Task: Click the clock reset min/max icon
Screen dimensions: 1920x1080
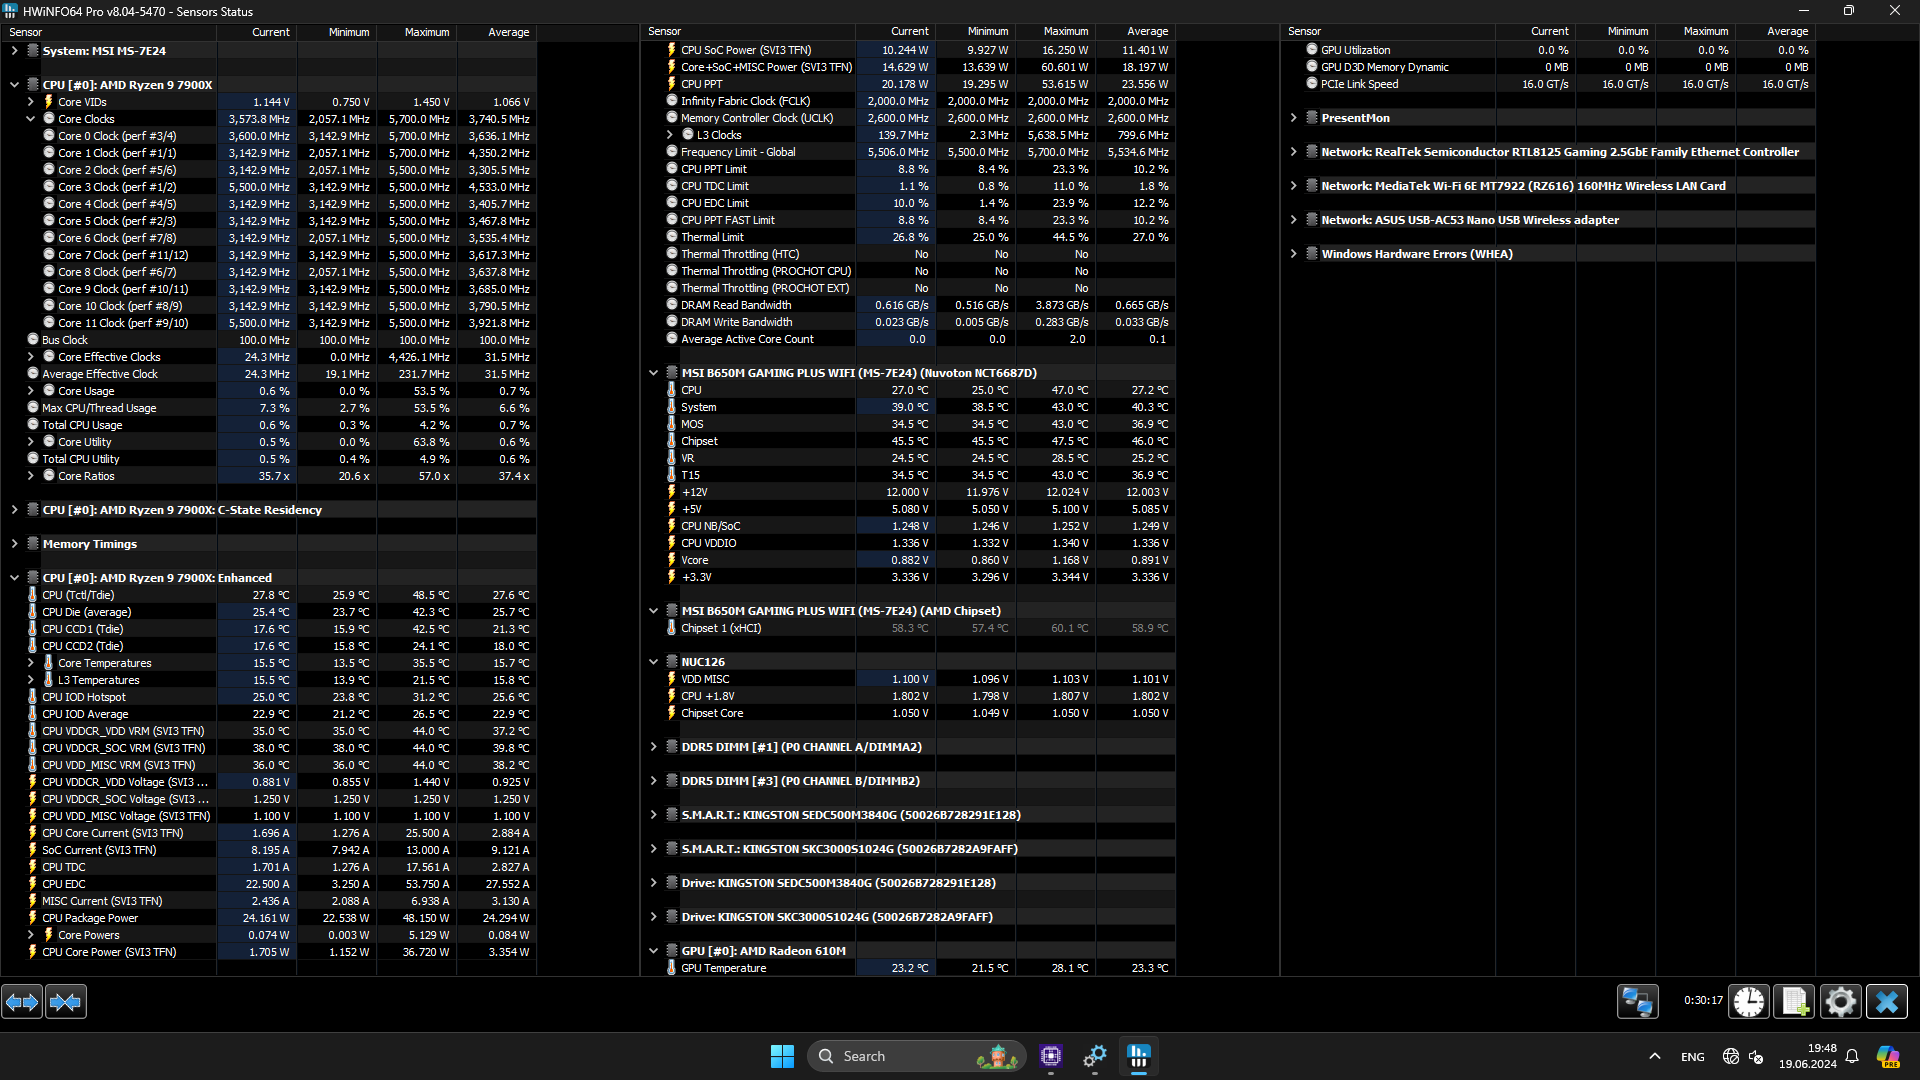Action: point(1749,1001)
